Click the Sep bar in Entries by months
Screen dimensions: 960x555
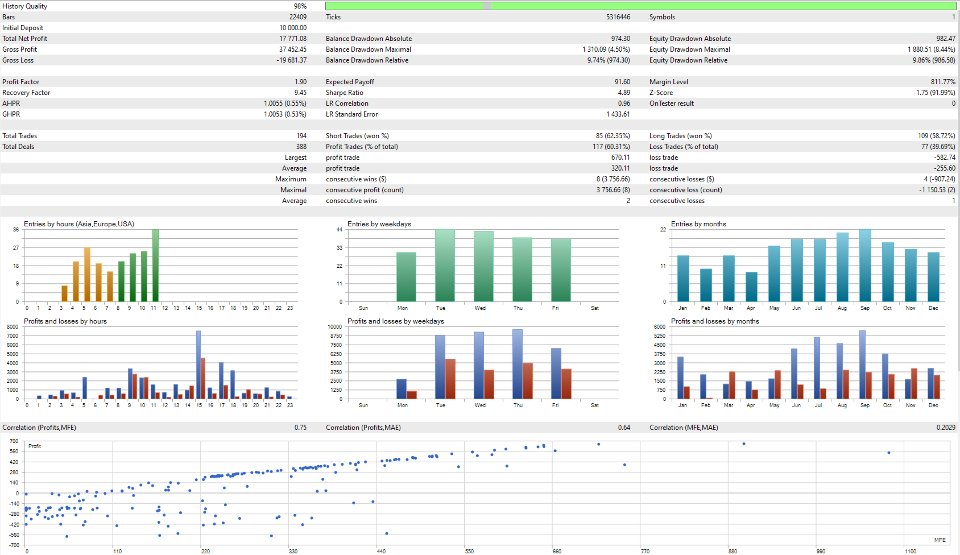(864, 266)
